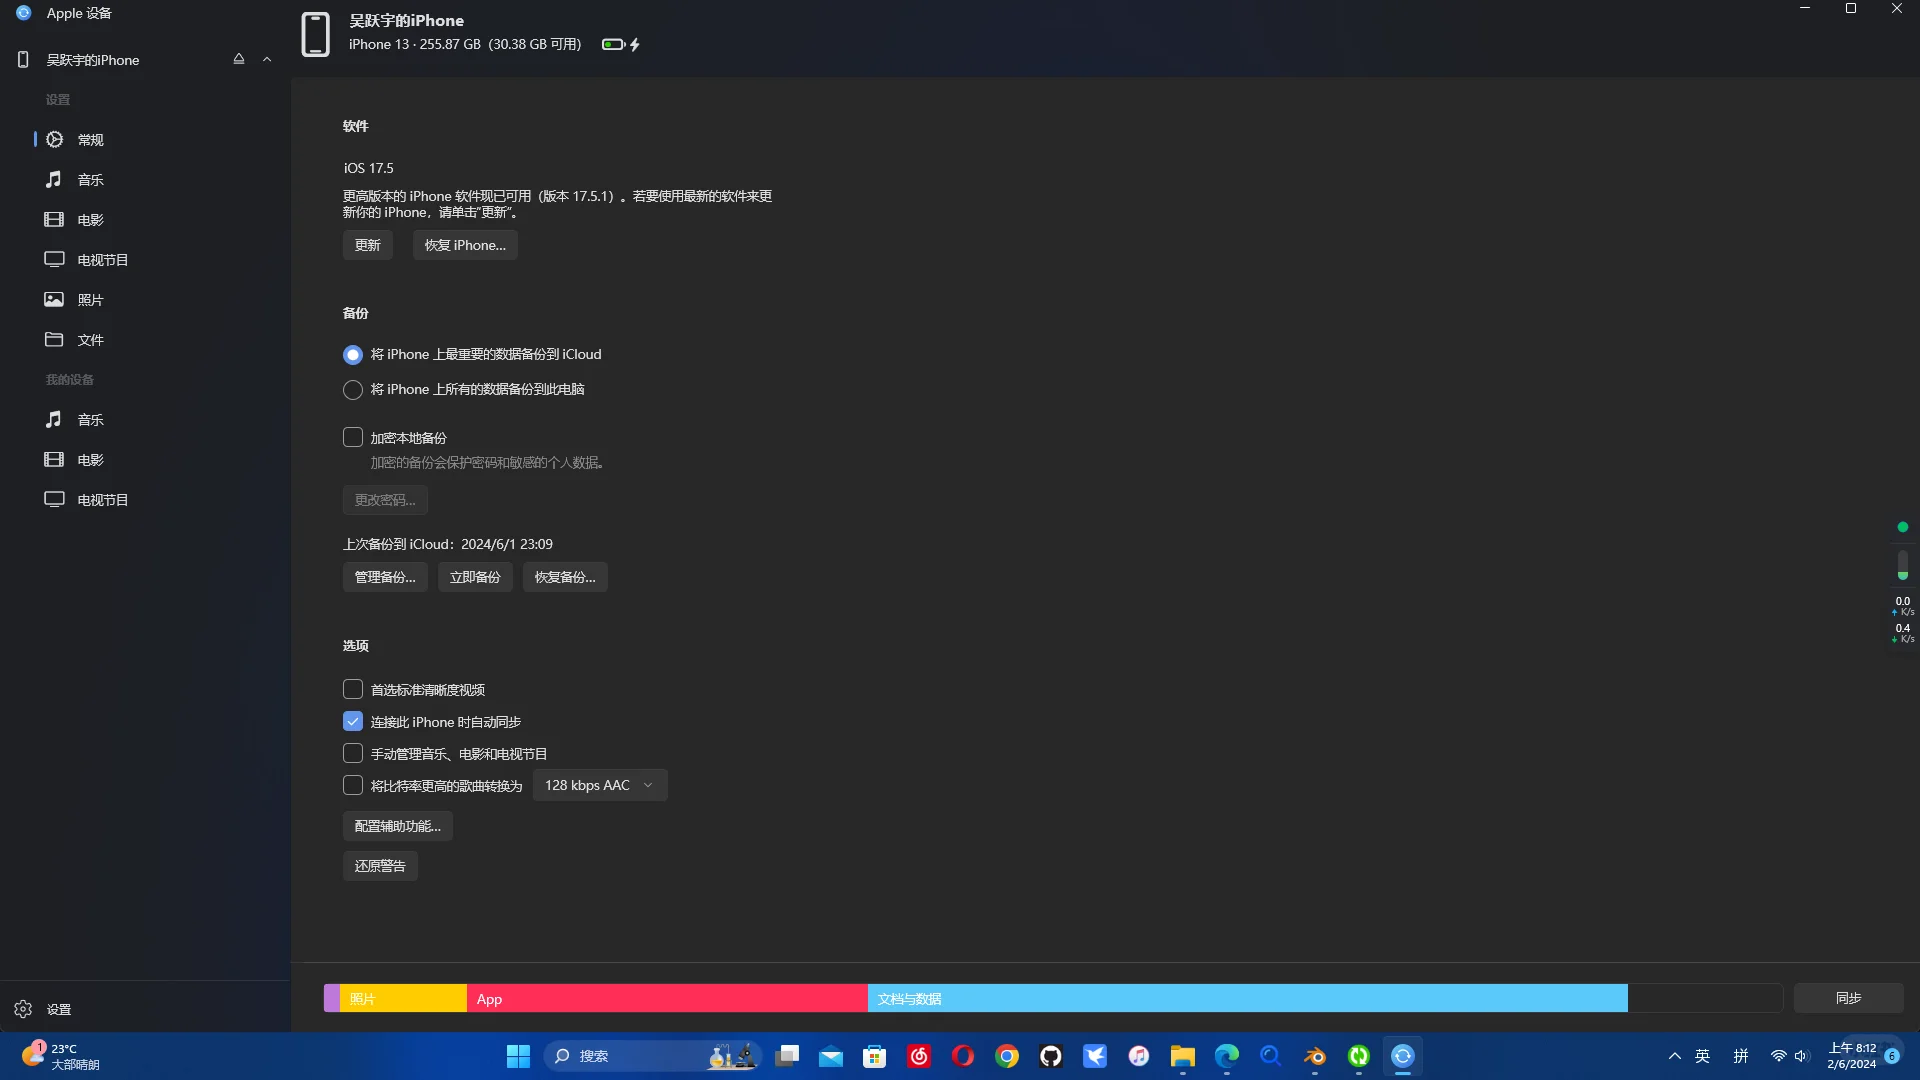1920x1080 pixels.
Task: Select 音乐 under 设置 in sidebar
Action: click(90, 179)
